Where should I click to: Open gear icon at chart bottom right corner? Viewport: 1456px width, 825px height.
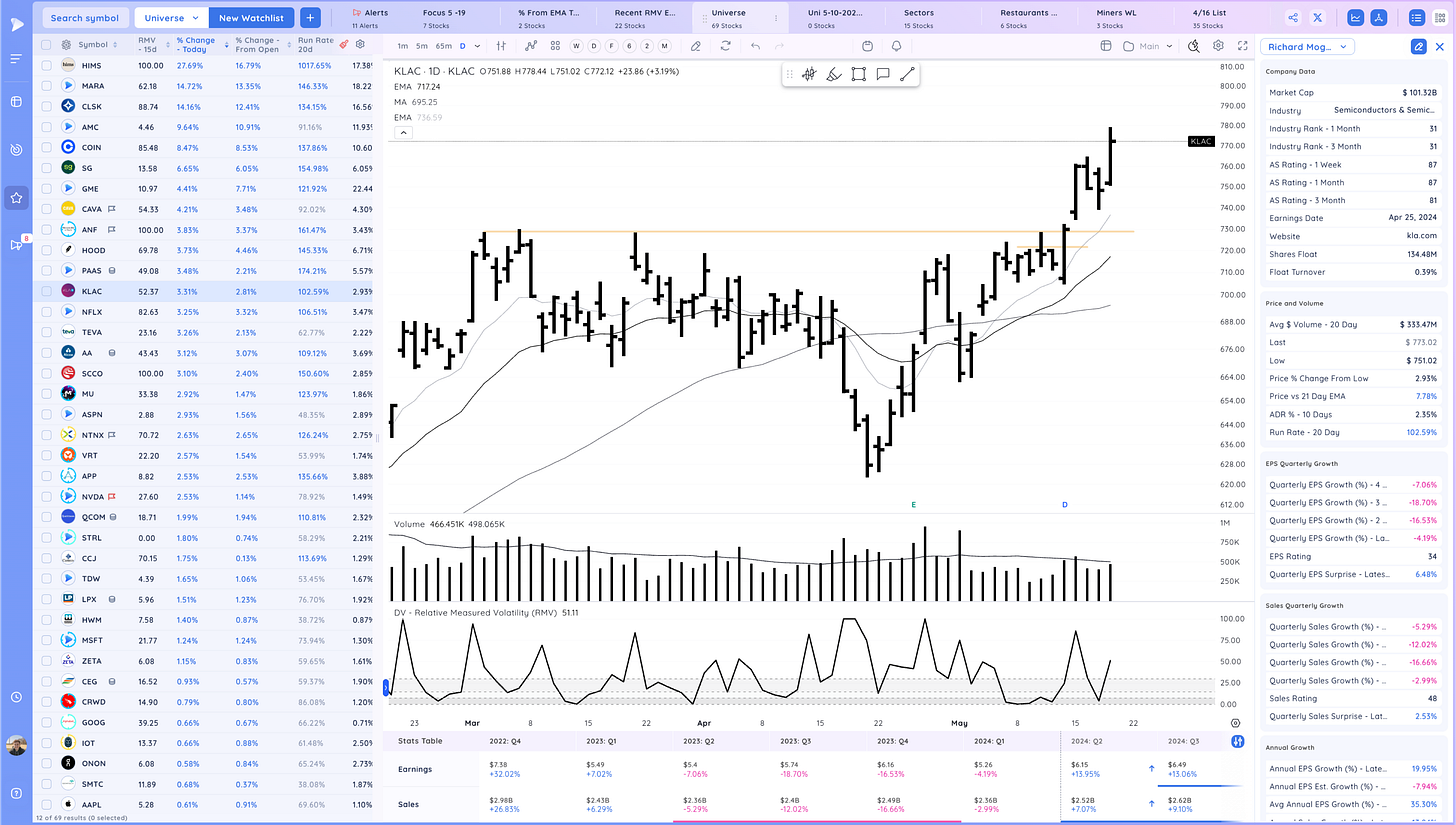pyautogui.click(x=1236, y=722)
